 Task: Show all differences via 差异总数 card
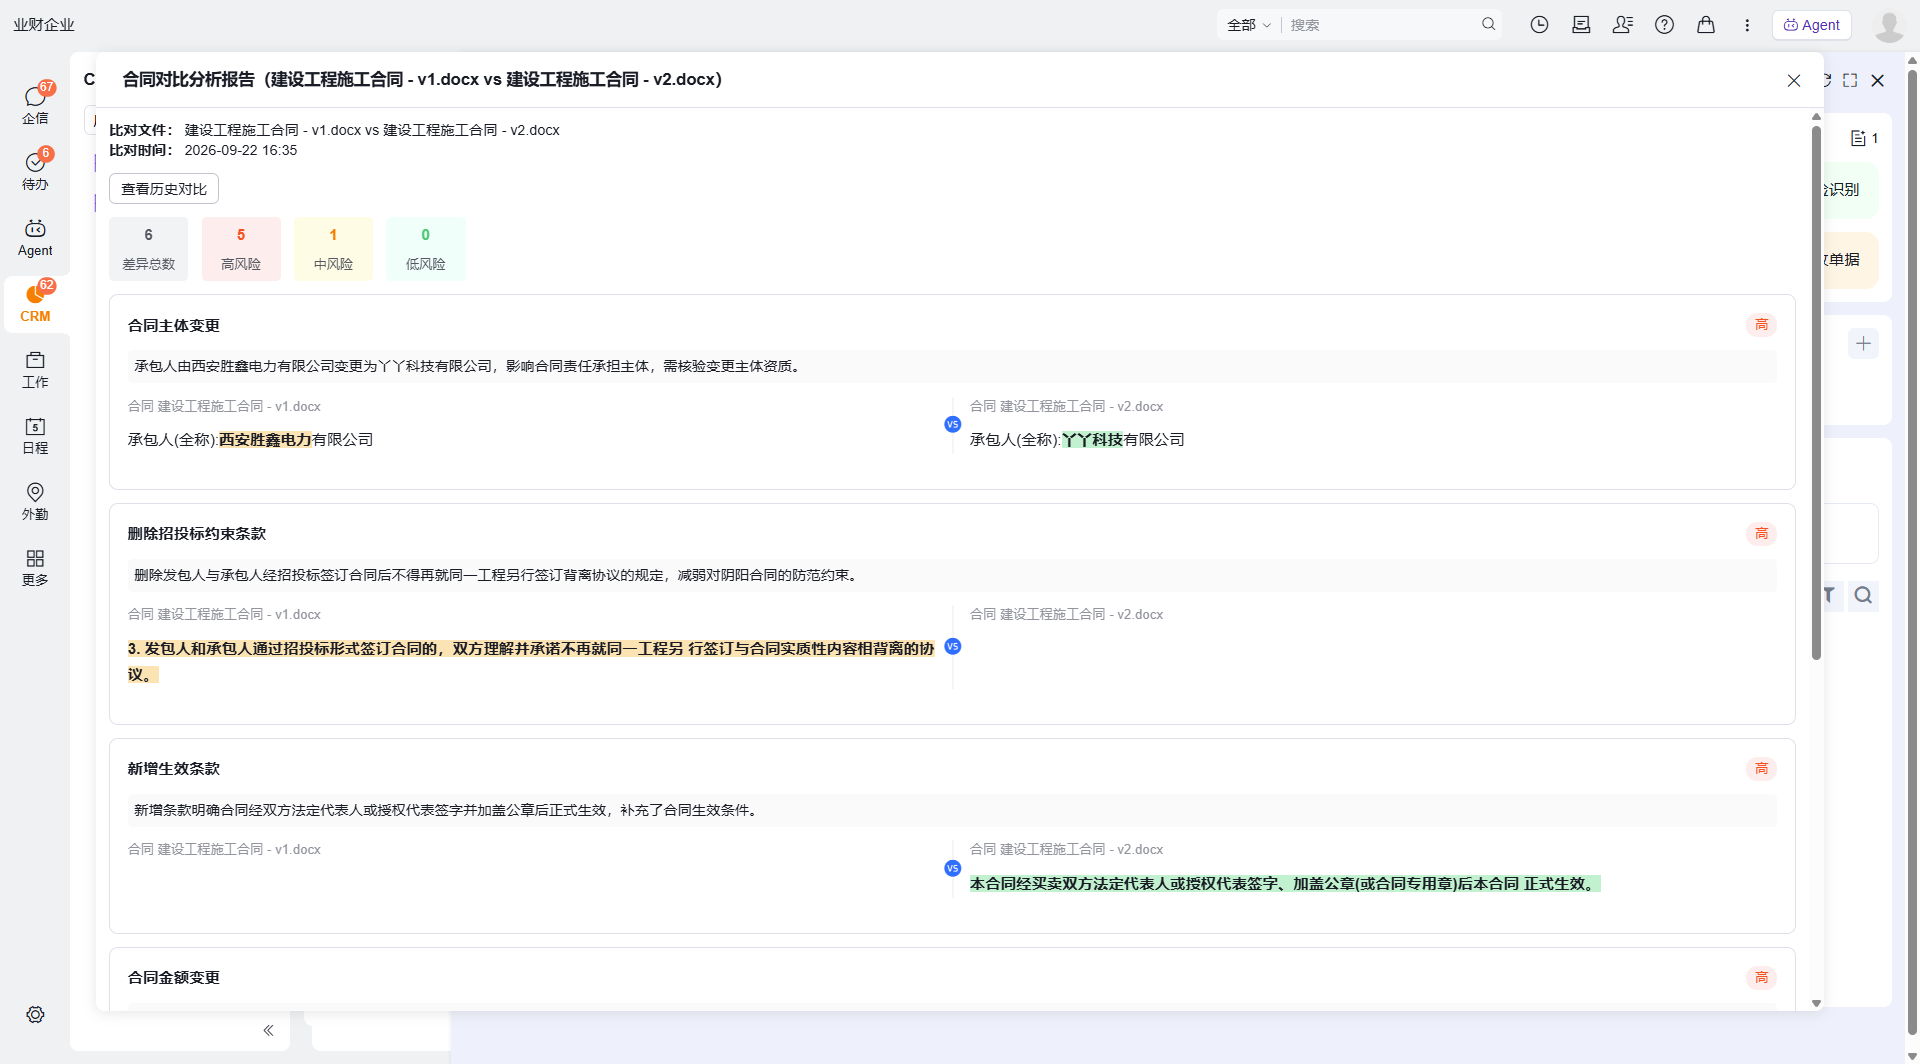(148, 249)
